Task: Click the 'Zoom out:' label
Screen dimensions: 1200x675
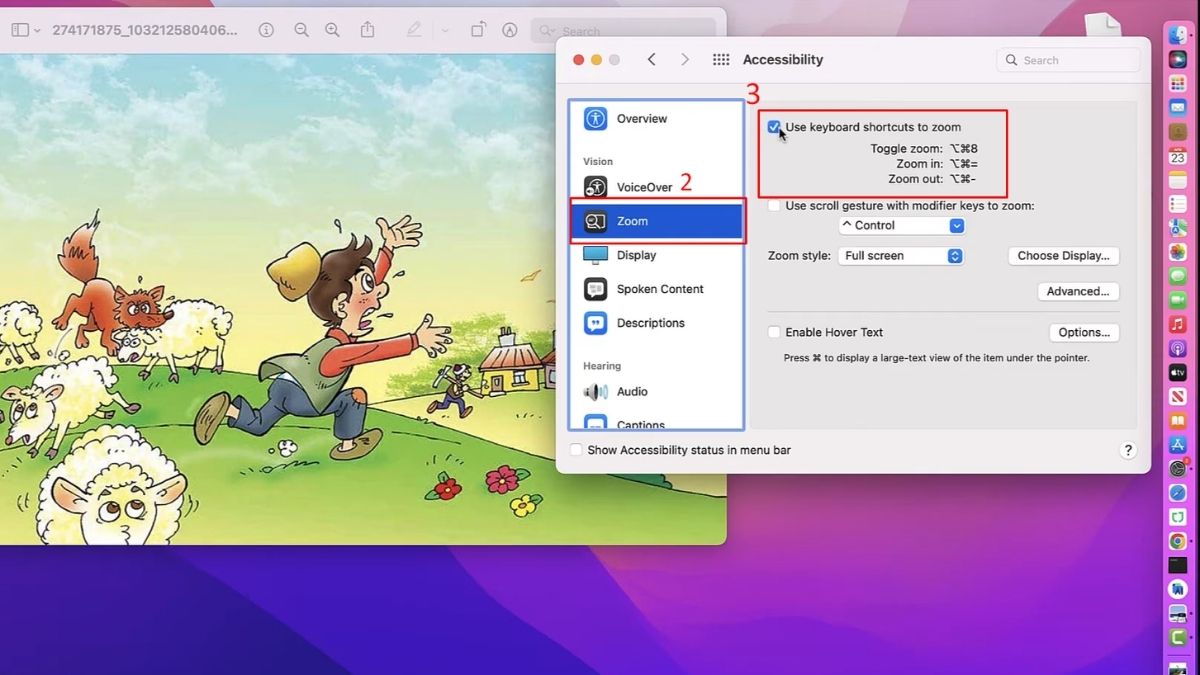Action: tap(915, 180)
